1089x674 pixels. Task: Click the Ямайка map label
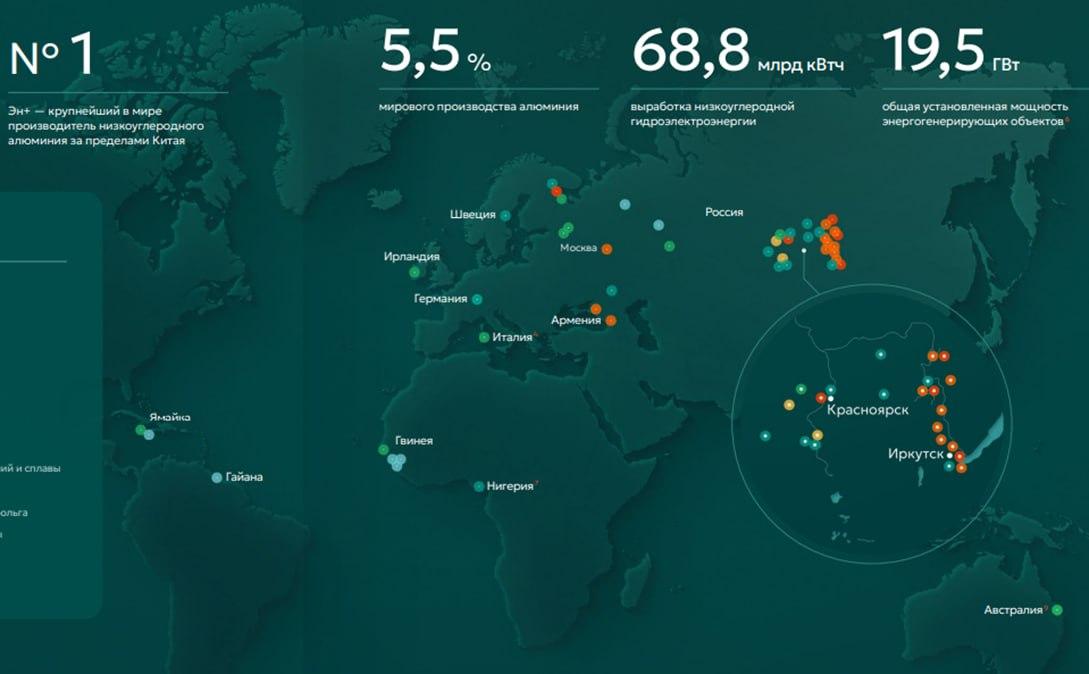pyautogui.click(x=169, y=417)
